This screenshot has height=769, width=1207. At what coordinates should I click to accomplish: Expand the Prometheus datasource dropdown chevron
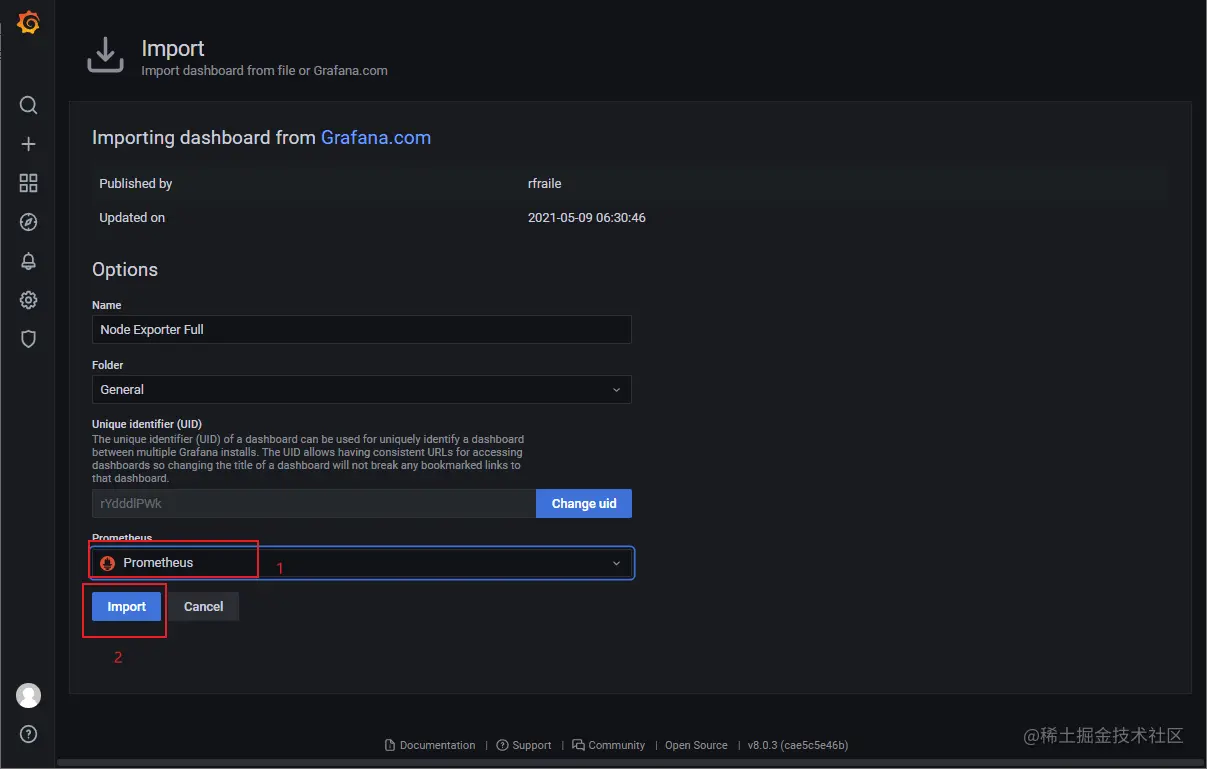(616, 563)
